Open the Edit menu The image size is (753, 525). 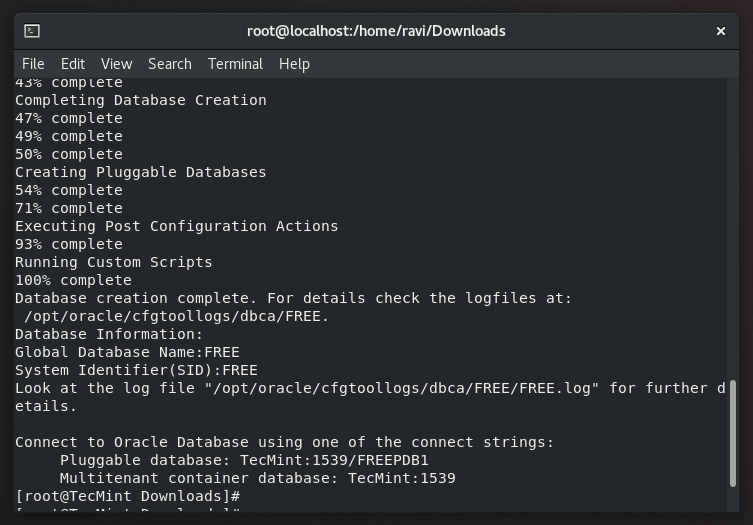point(73,64)
